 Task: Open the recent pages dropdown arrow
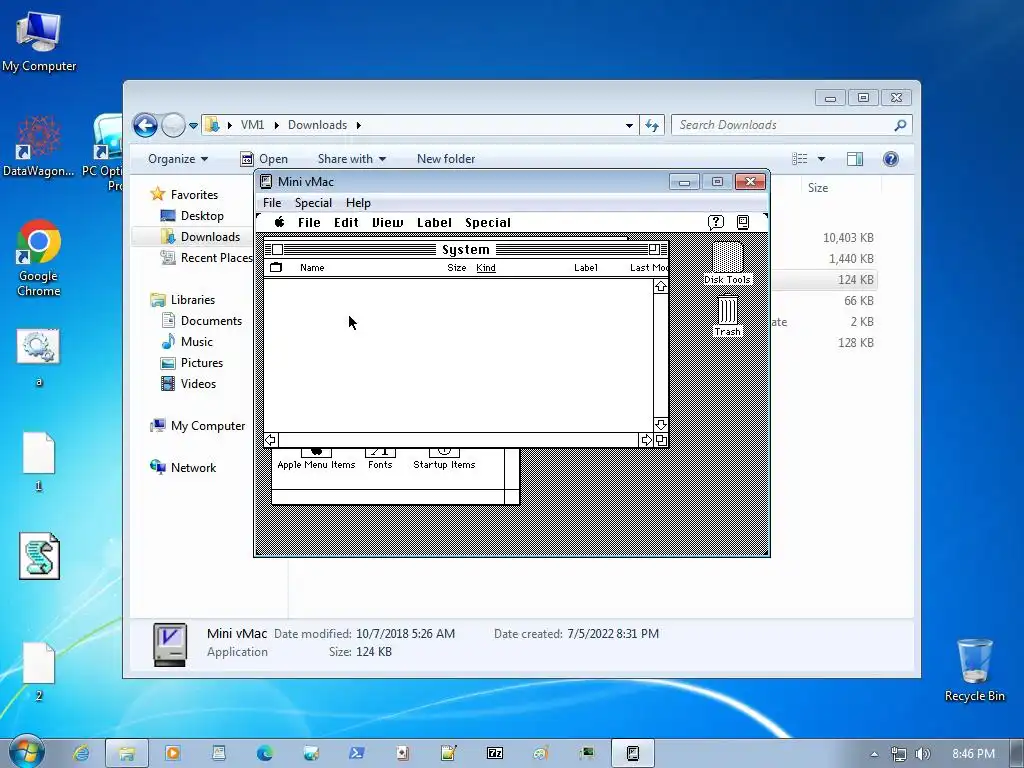click(x=193, y=125)
